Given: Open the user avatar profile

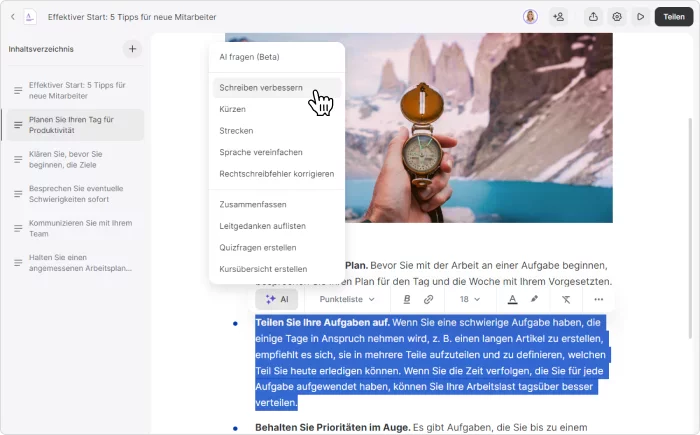Looking at the screenshot, I should (x=530, y=17).
